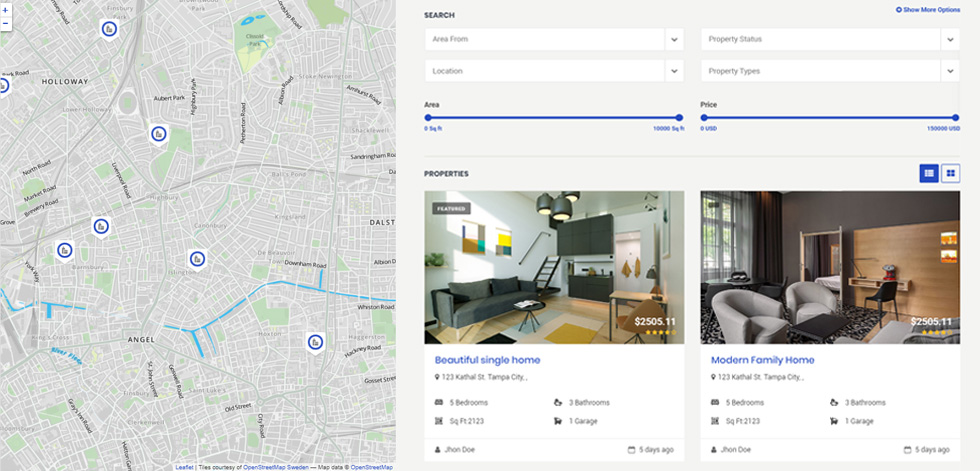Open Modern Family Home listing title

pyautogui.click(x=762, y=360)
